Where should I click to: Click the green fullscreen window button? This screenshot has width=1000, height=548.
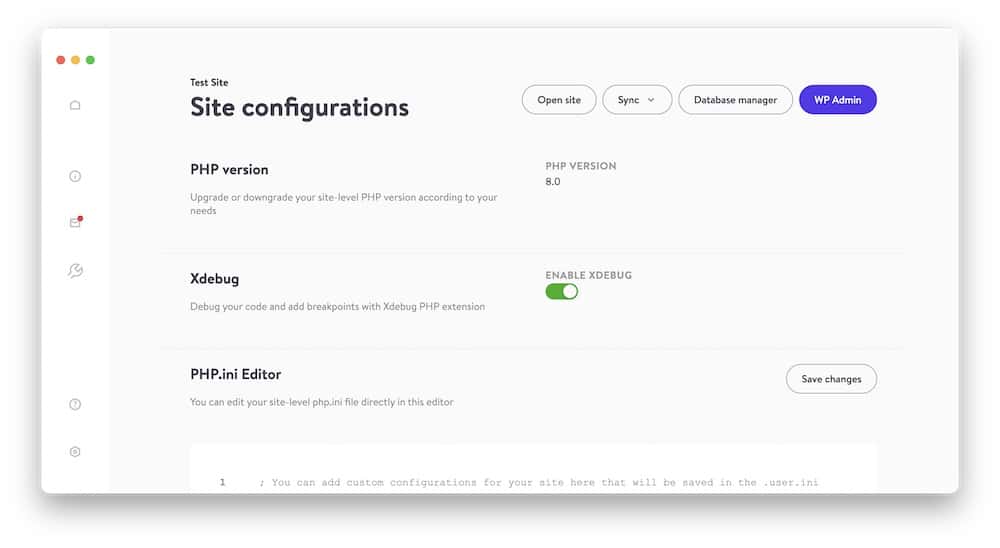(x=91, y=60)
